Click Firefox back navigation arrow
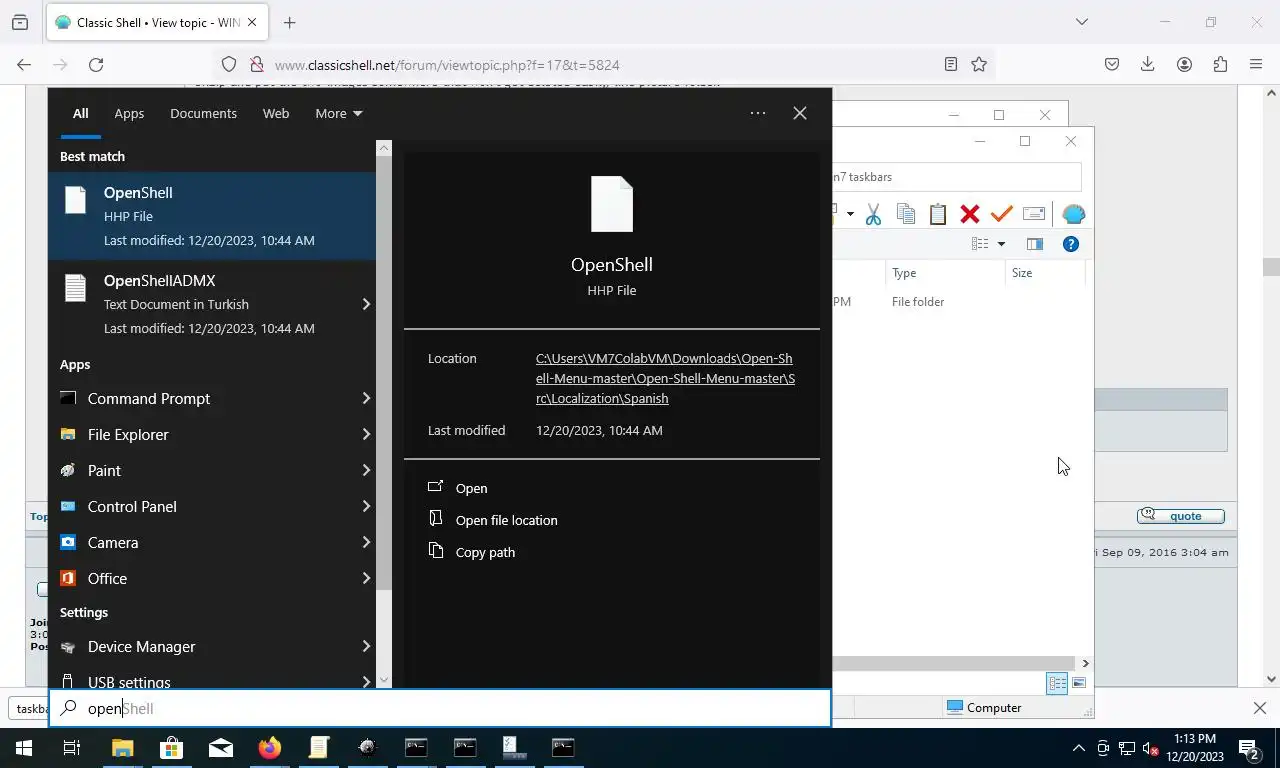Image resolution: width=1280 pixels, height=768 pixels. point(24,64)
